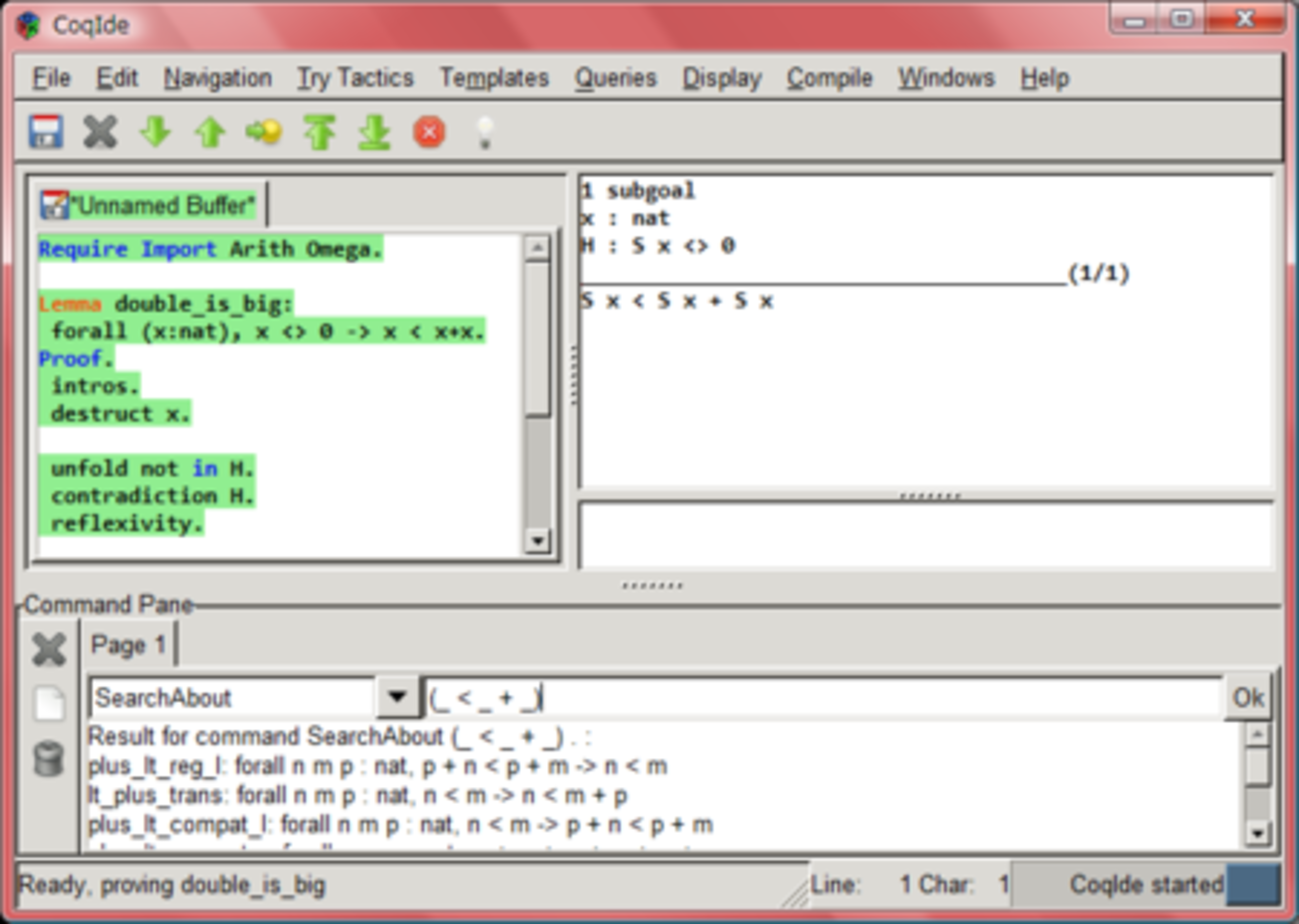The height and width of the screenshot is (924, 1299).
Task: Click the 'Proof.' line in the script
Action: tap(77, 358)
